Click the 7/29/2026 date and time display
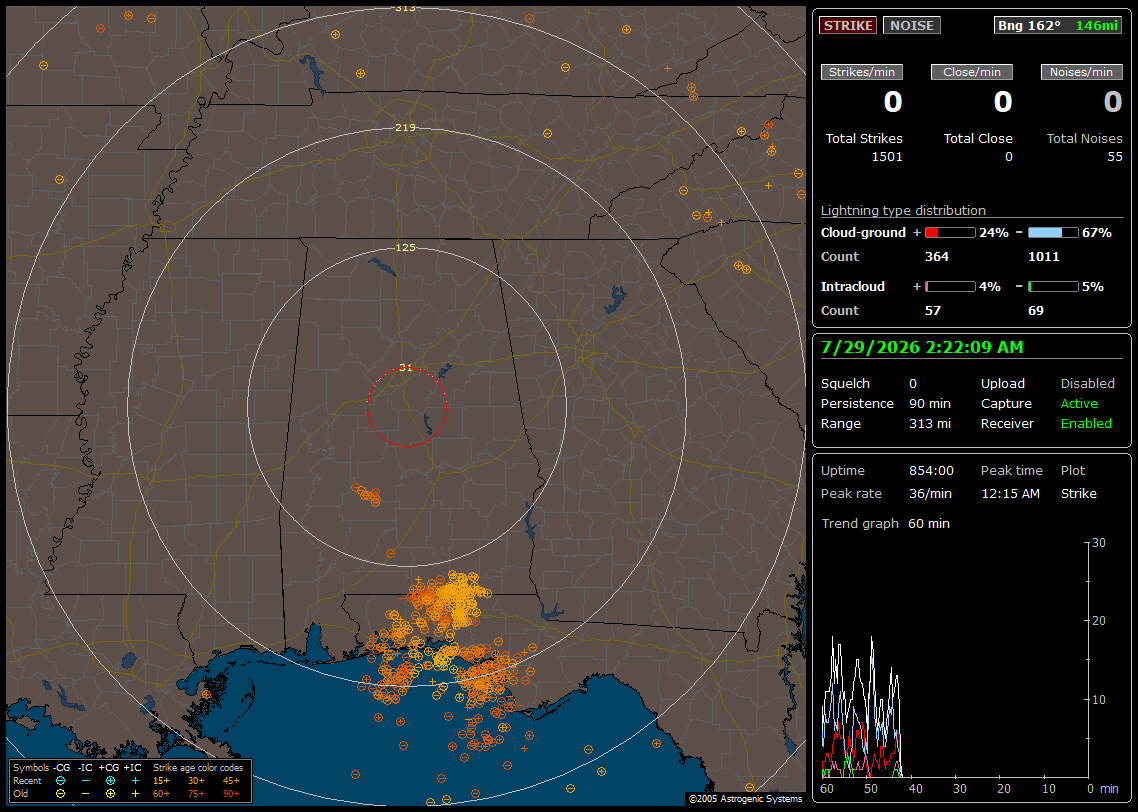 coord(922,348)
